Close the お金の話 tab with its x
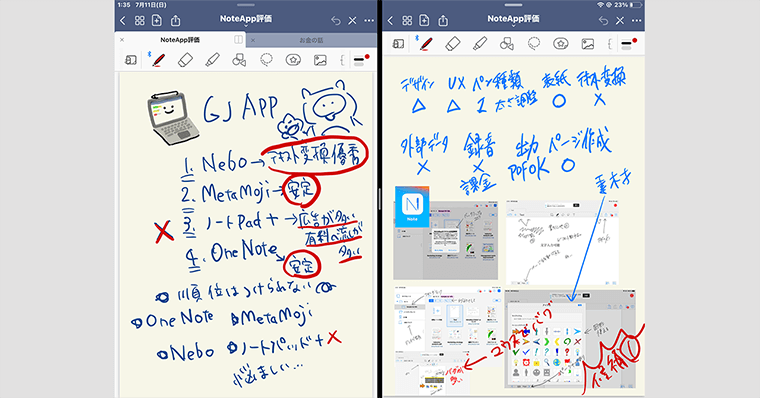This screenshot has height=398, width=760. point(253,40)
